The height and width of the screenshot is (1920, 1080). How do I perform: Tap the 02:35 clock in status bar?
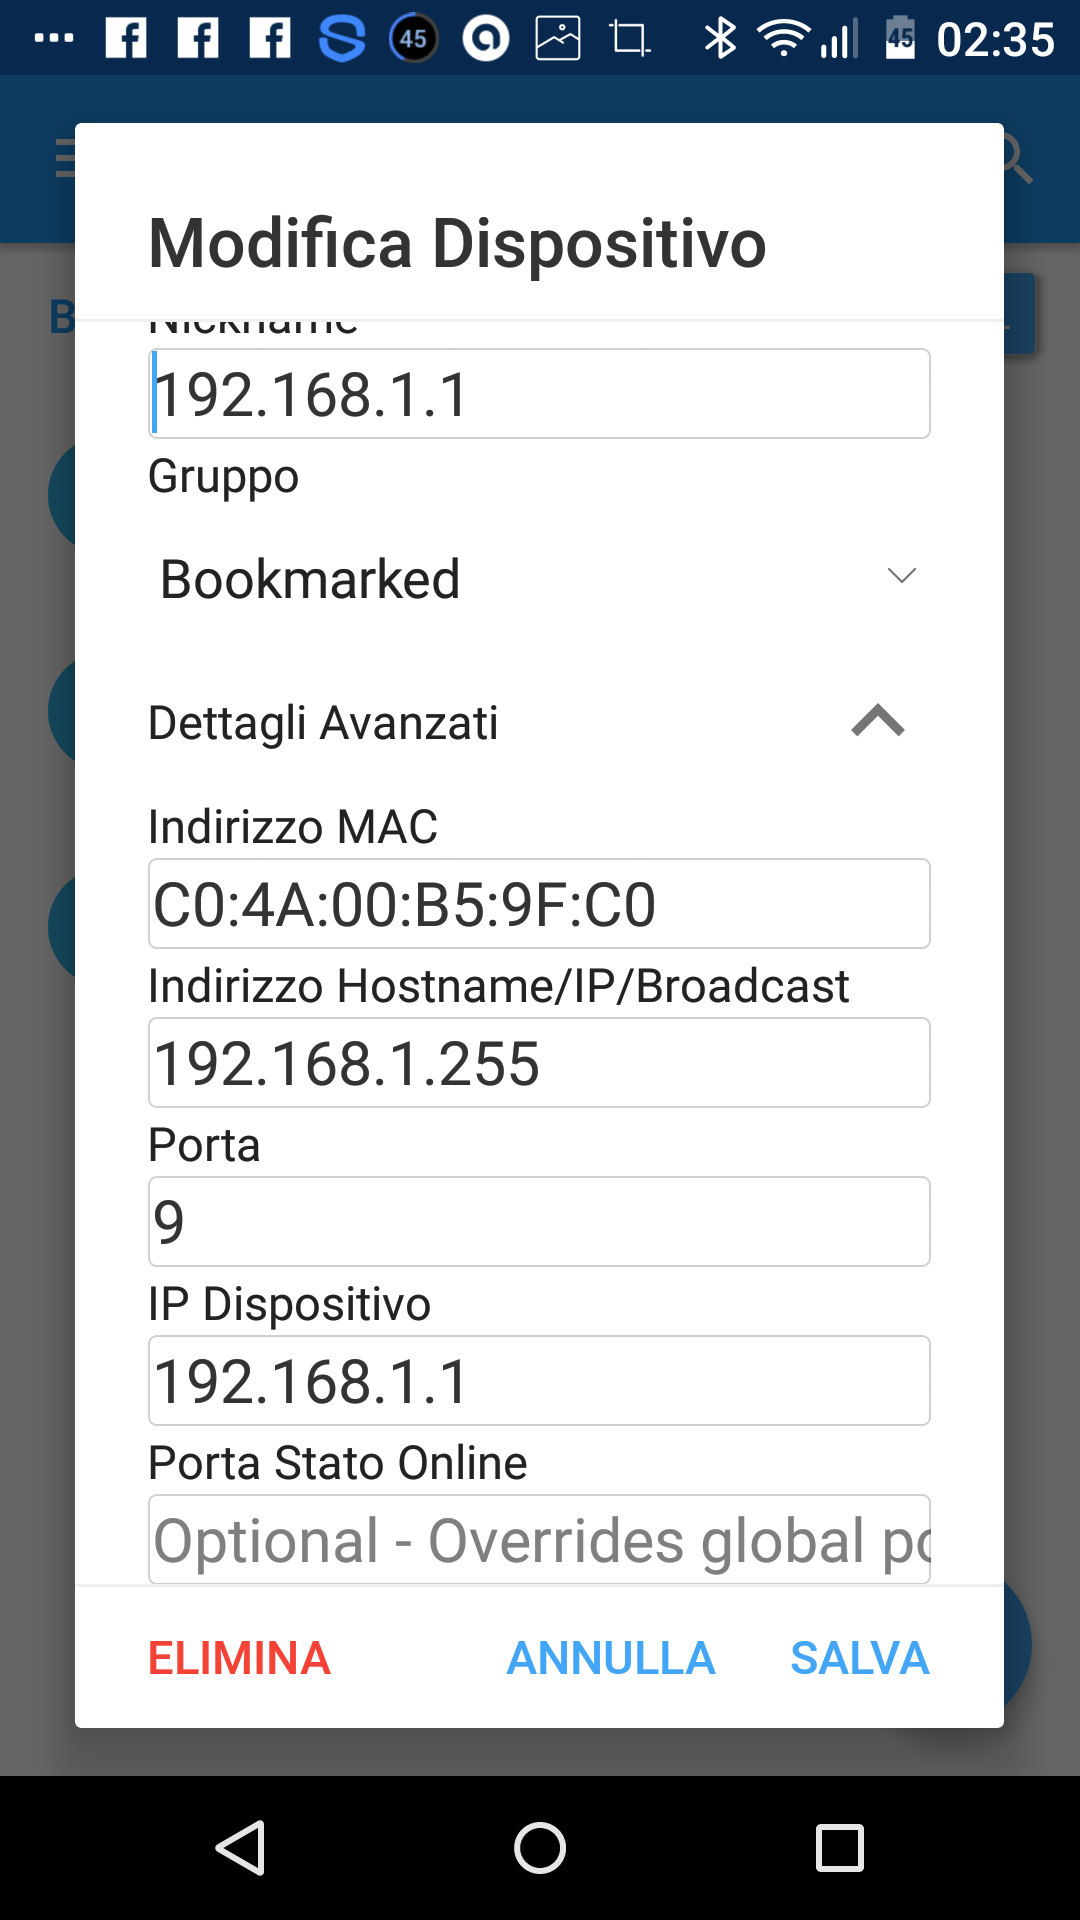pyautogui.click(x=995, y=40)
